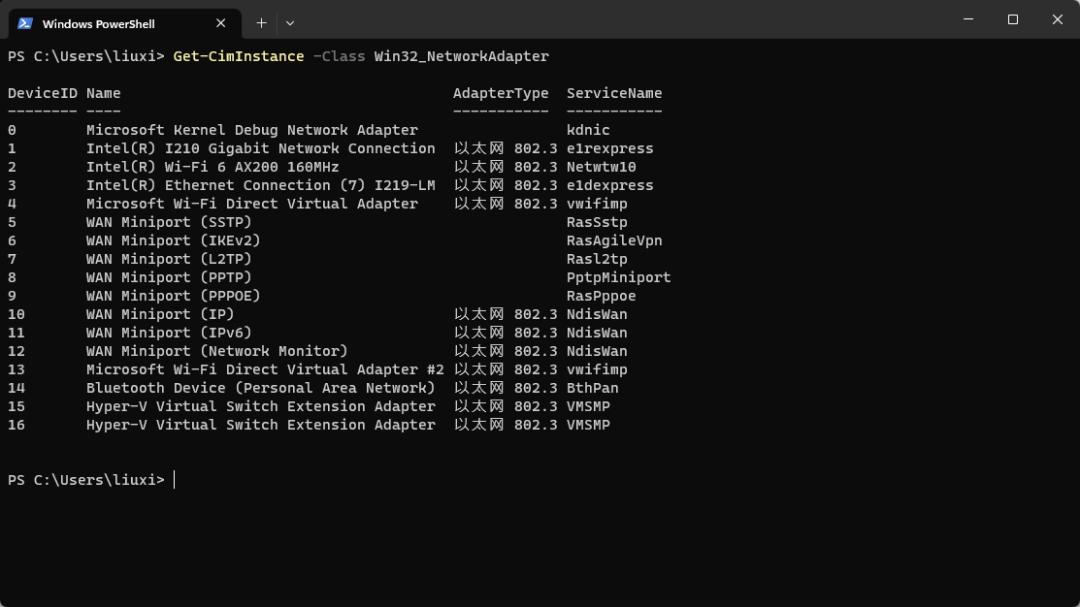Click the PptpMiniport service name
The image size is (1080, 607).
tap(619, 278)
